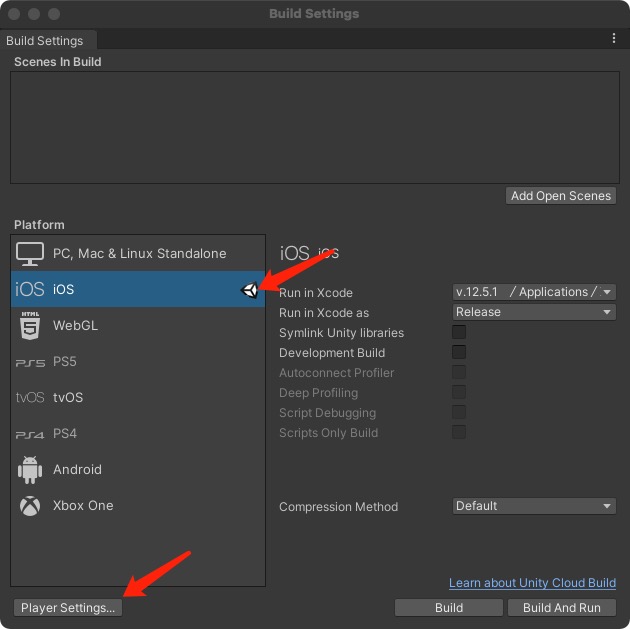Click the large iOS header icon
Screen dimensions: 630x629
point(295,253)
